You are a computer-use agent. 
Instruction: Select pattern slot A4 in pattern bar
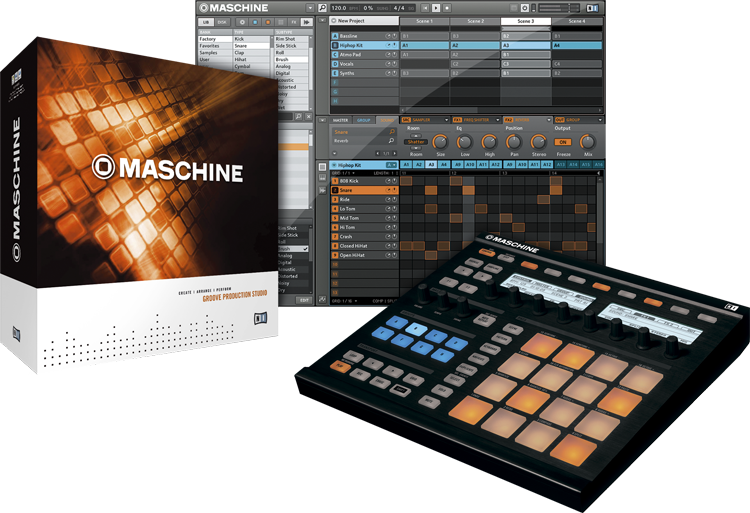(x=443, y=164)
